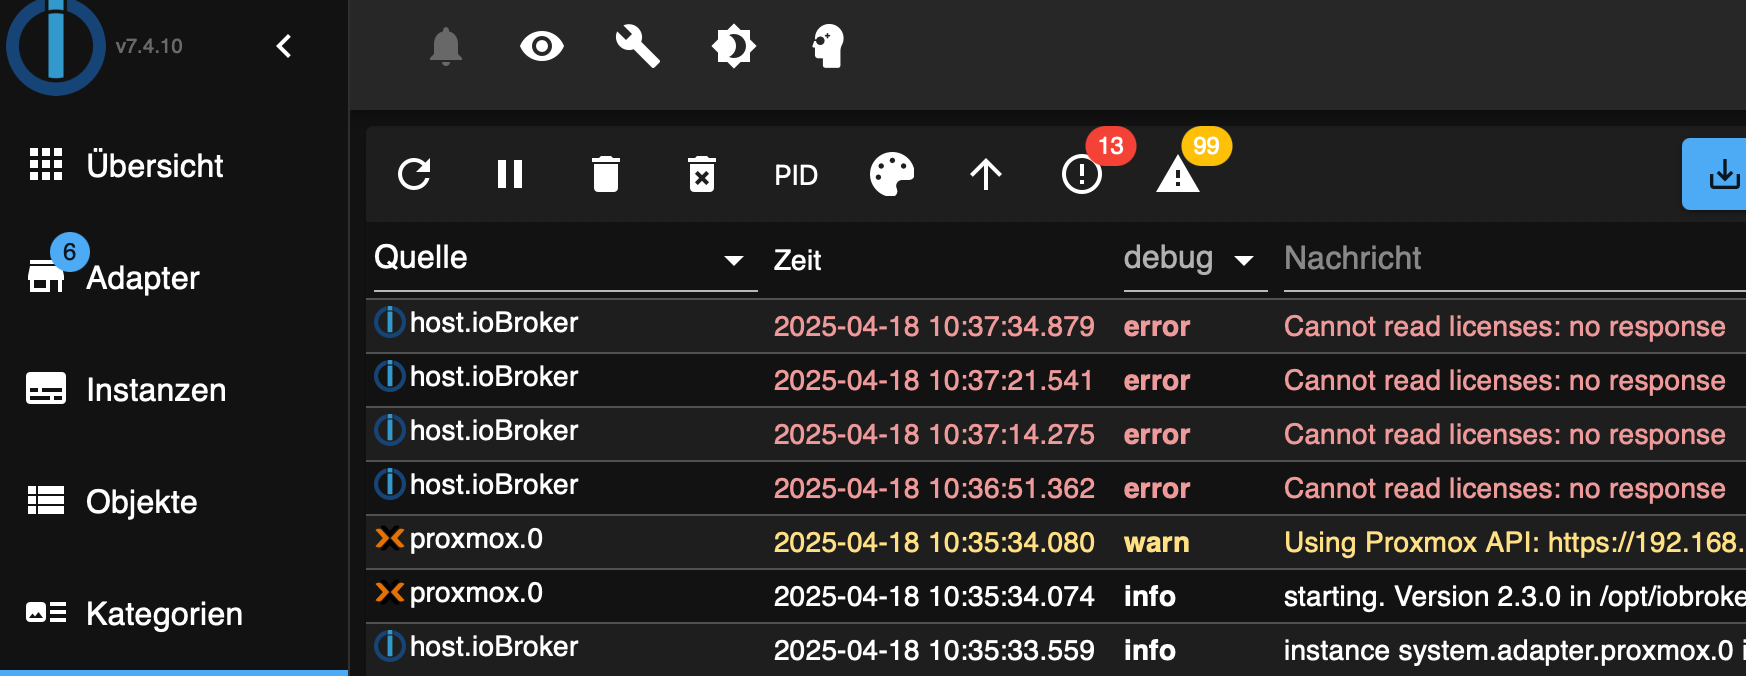Collapse the sidebar with left chevron
This screenshot has height=676, width=1746.
[x=284, y=46]
